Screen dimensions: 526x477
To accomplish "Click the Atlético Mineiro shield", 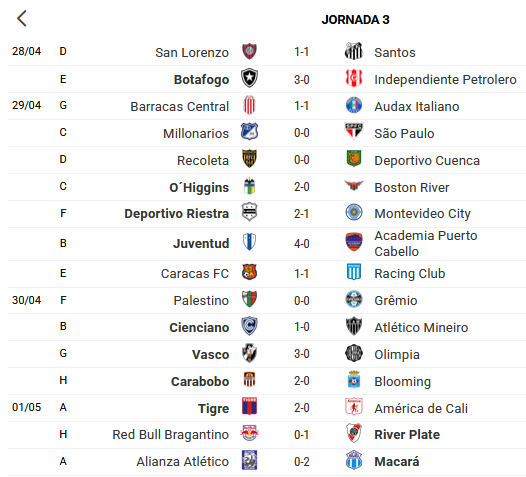I will coord(354,326).
